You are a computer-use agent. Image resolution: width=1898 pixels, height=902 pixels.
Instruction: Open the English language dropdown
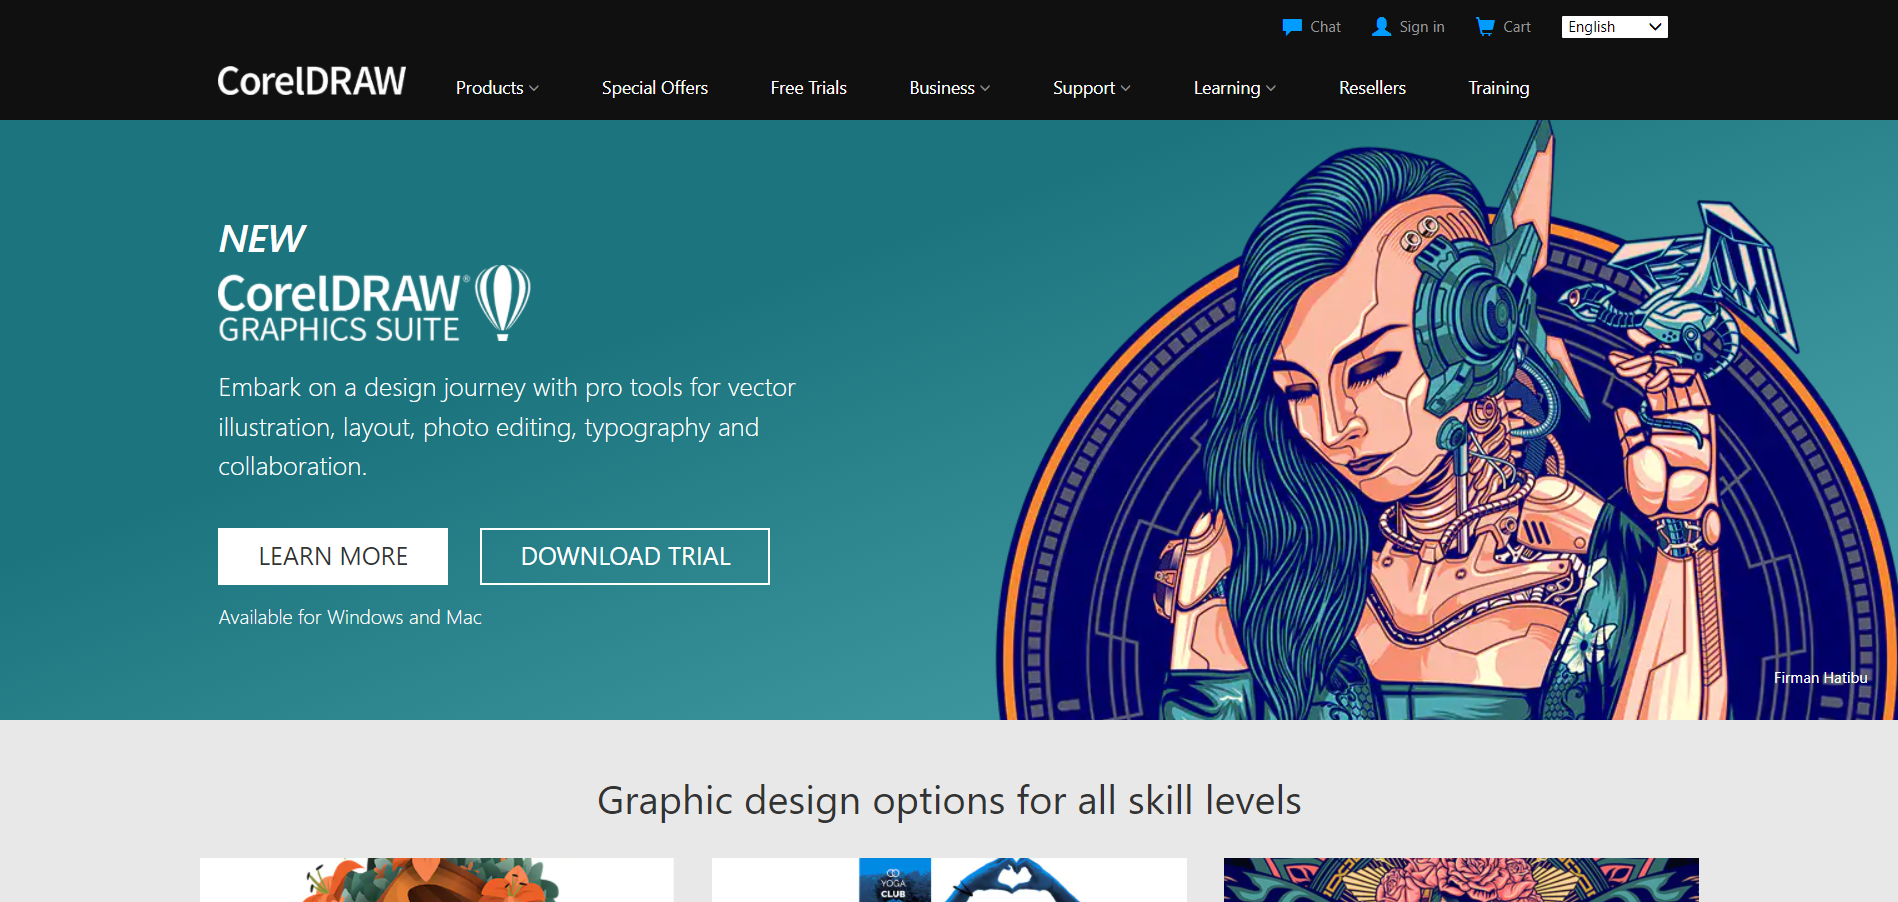(x=1614, y=27)
